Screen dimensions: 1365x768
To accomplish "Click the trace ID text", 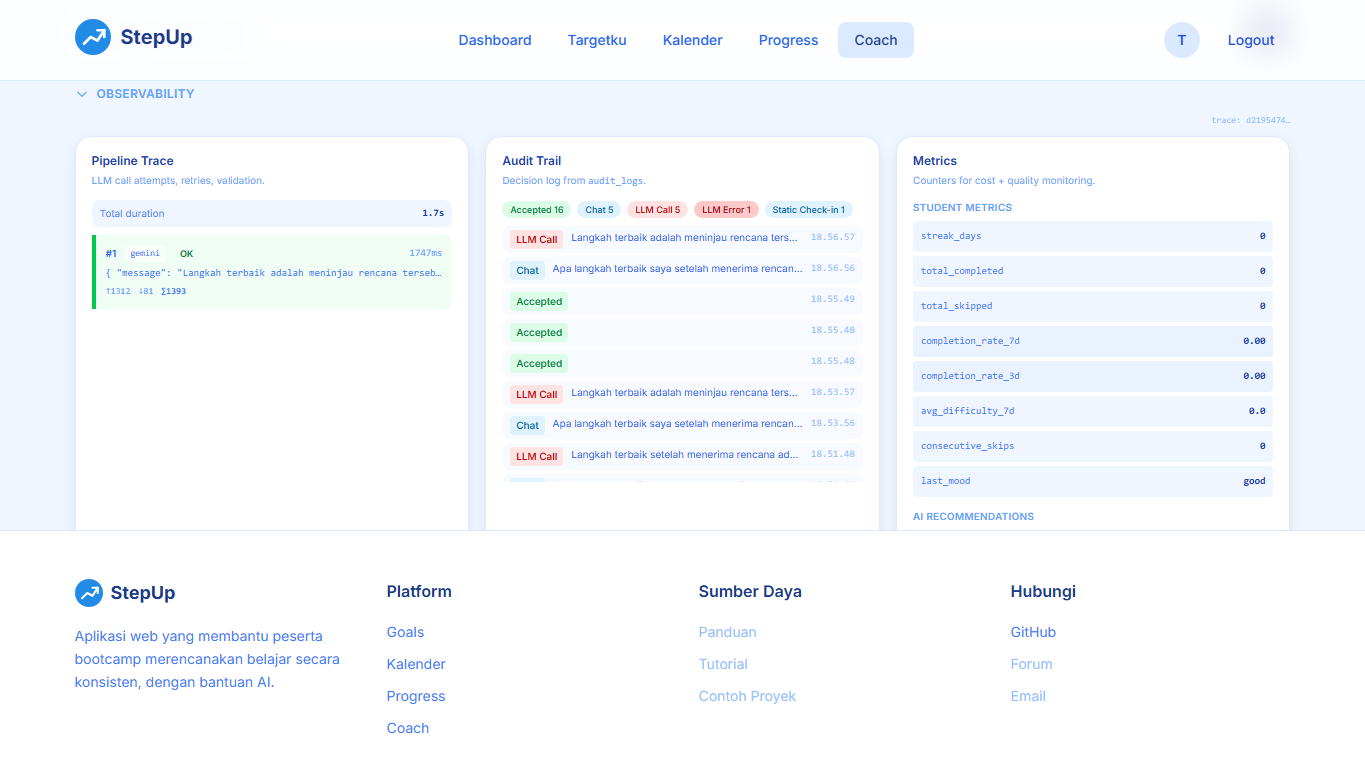I will [x=1251, y=120].
